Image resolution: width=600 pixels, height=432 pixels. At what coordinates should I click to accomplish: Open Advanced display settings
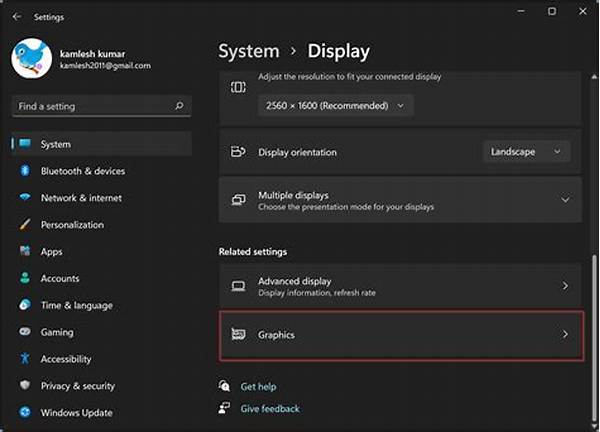pos(400,286)
